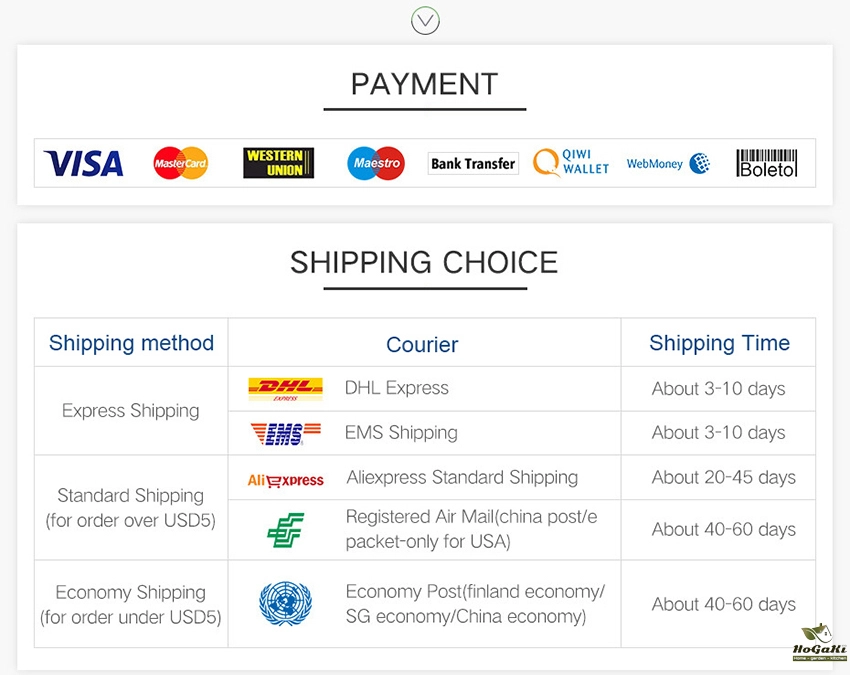This screenshot has height=675, width=850.
Task: Click the QIWI Wallet logo
Action: pos(571,163)
